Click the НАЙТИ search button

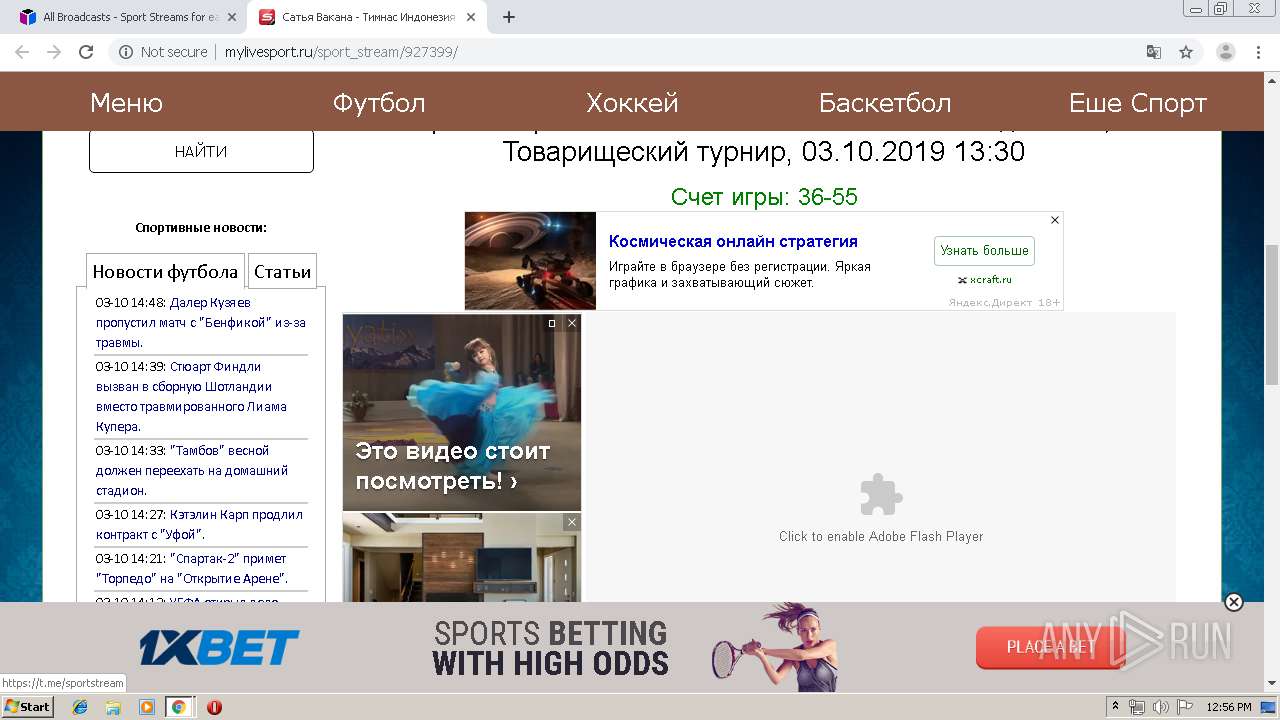click(x=201, y=152)
